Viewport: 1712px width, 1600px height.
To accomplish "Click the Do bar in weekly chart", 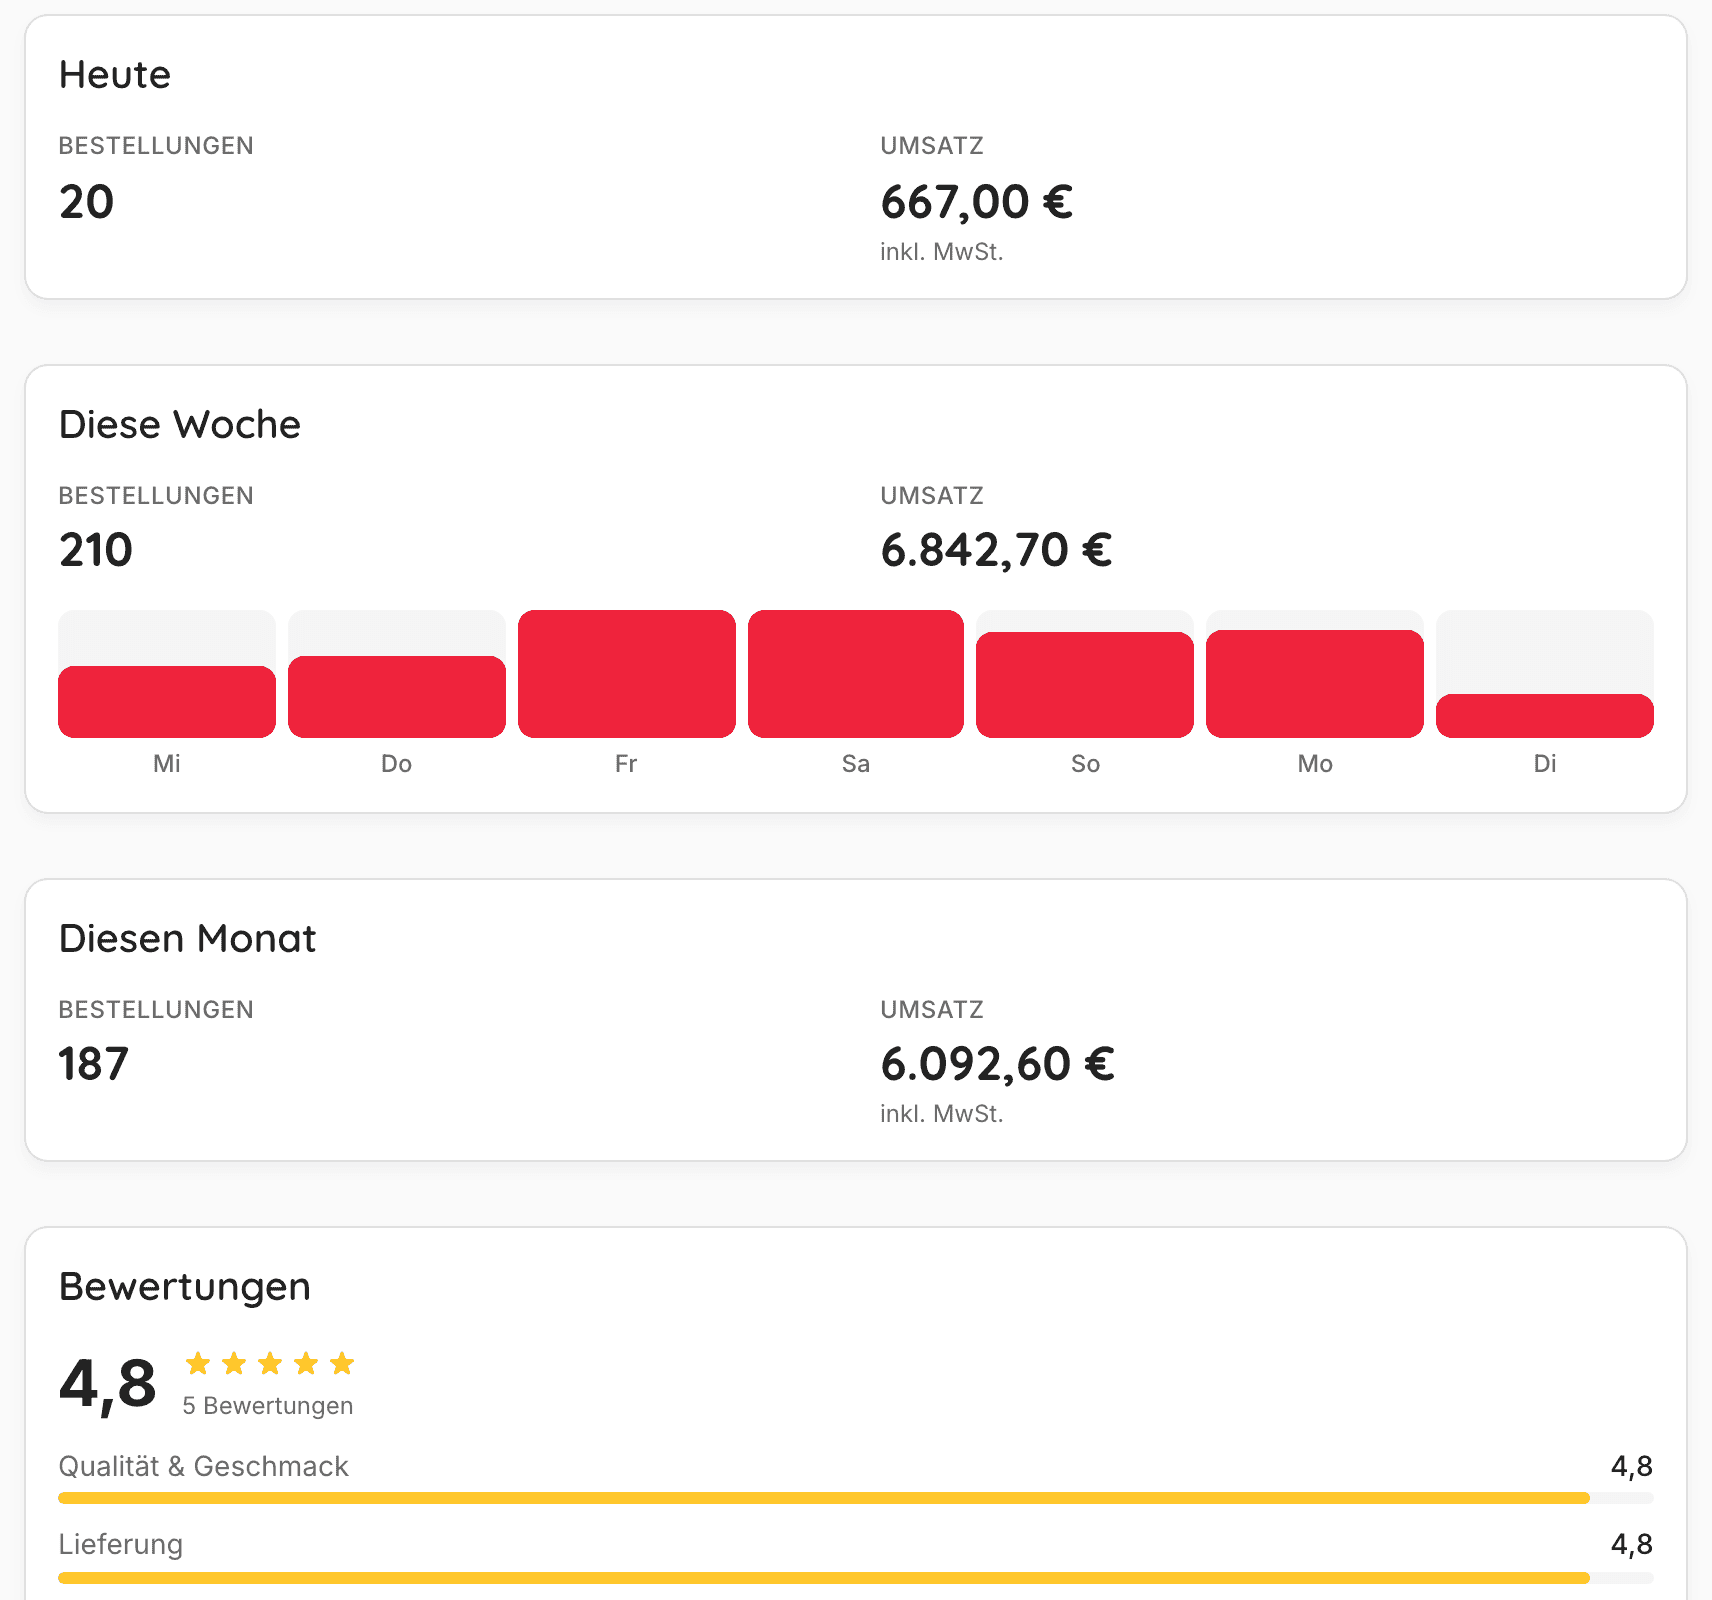I will coord(397,696).
